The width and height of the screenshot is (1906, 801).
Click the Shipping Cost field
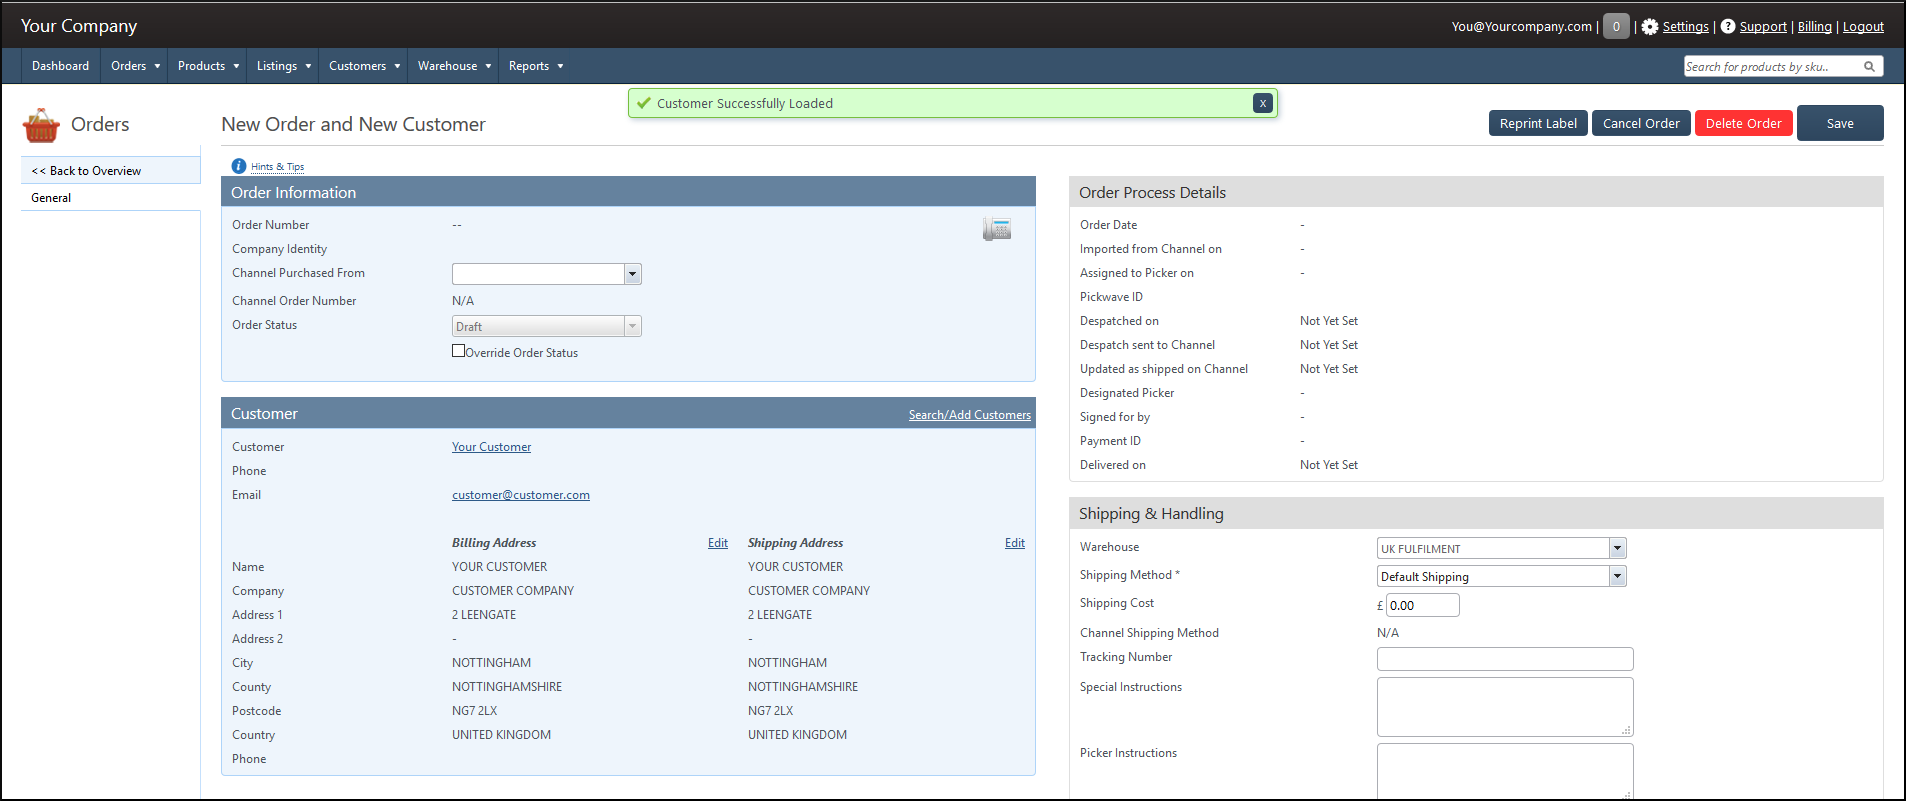click(1422, 605)
